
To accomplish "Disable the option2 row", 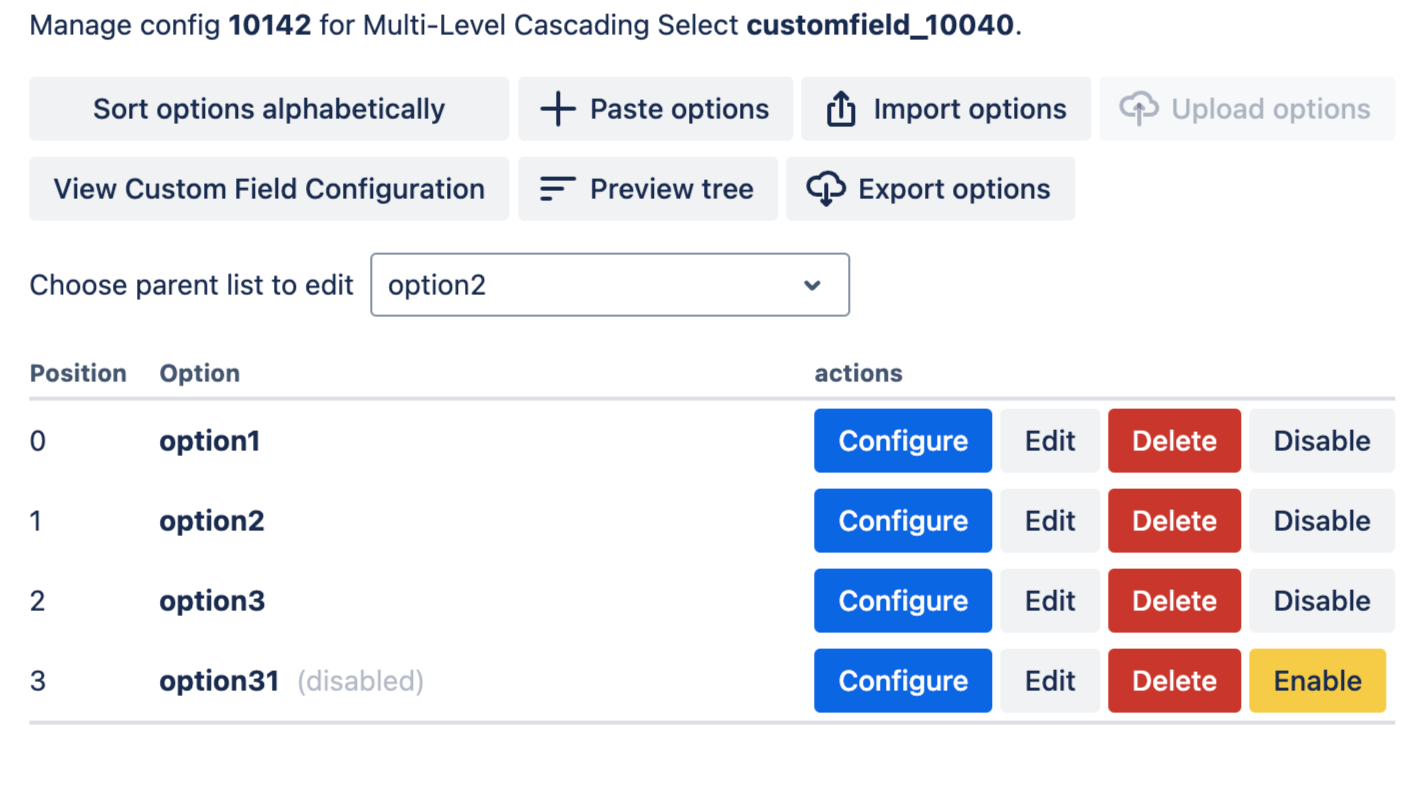I will click(1321, 521).
